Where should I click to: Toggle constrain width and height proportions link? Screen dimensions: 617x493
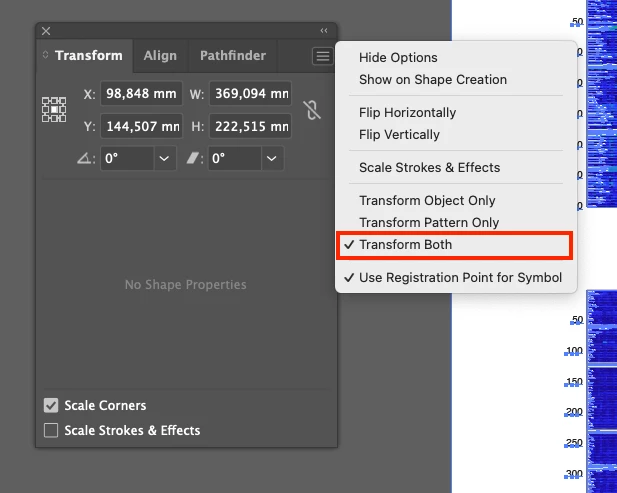[x=312, y=110]
